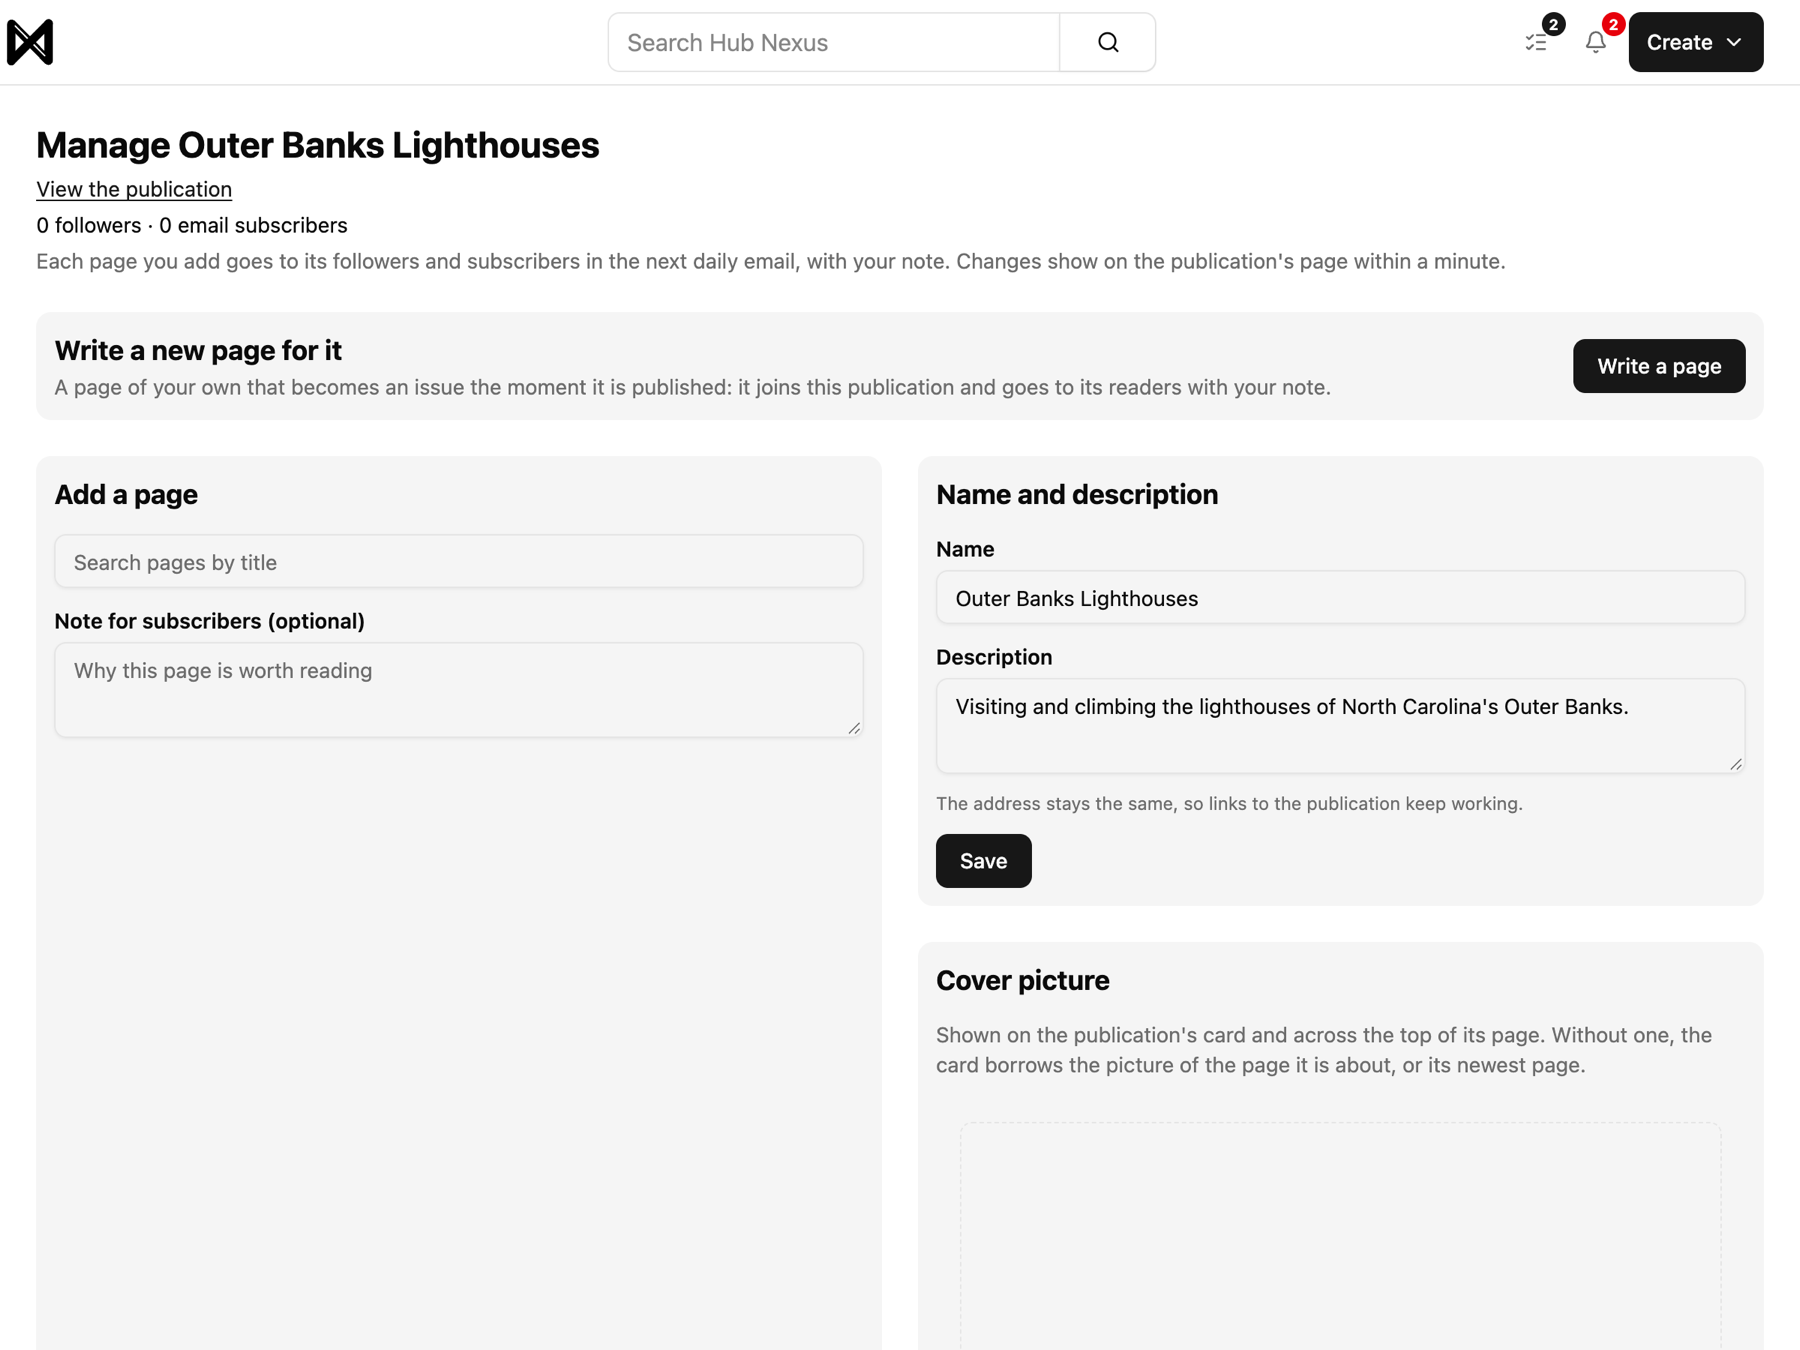Viewport: 1800px width, 1350px height.
Task: Click the search magnifier button
Action: click(x=1107, y=42)
